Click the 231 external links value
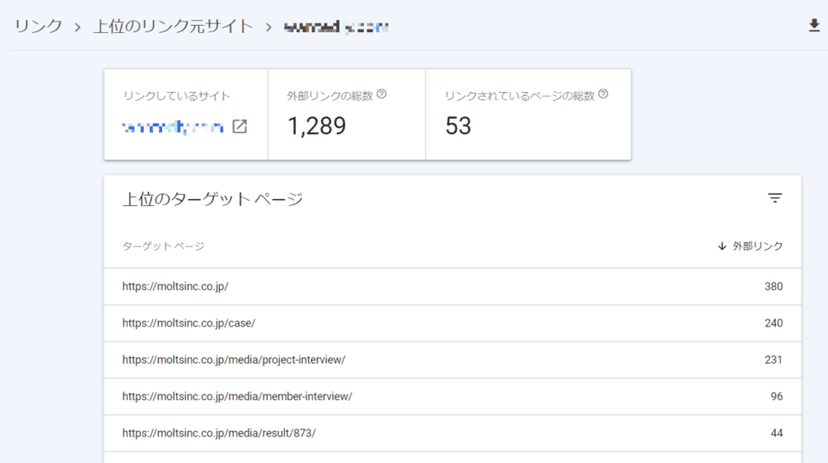Image resolution: width=828 pixels, height=463 pixels. [x=774, y=360]
